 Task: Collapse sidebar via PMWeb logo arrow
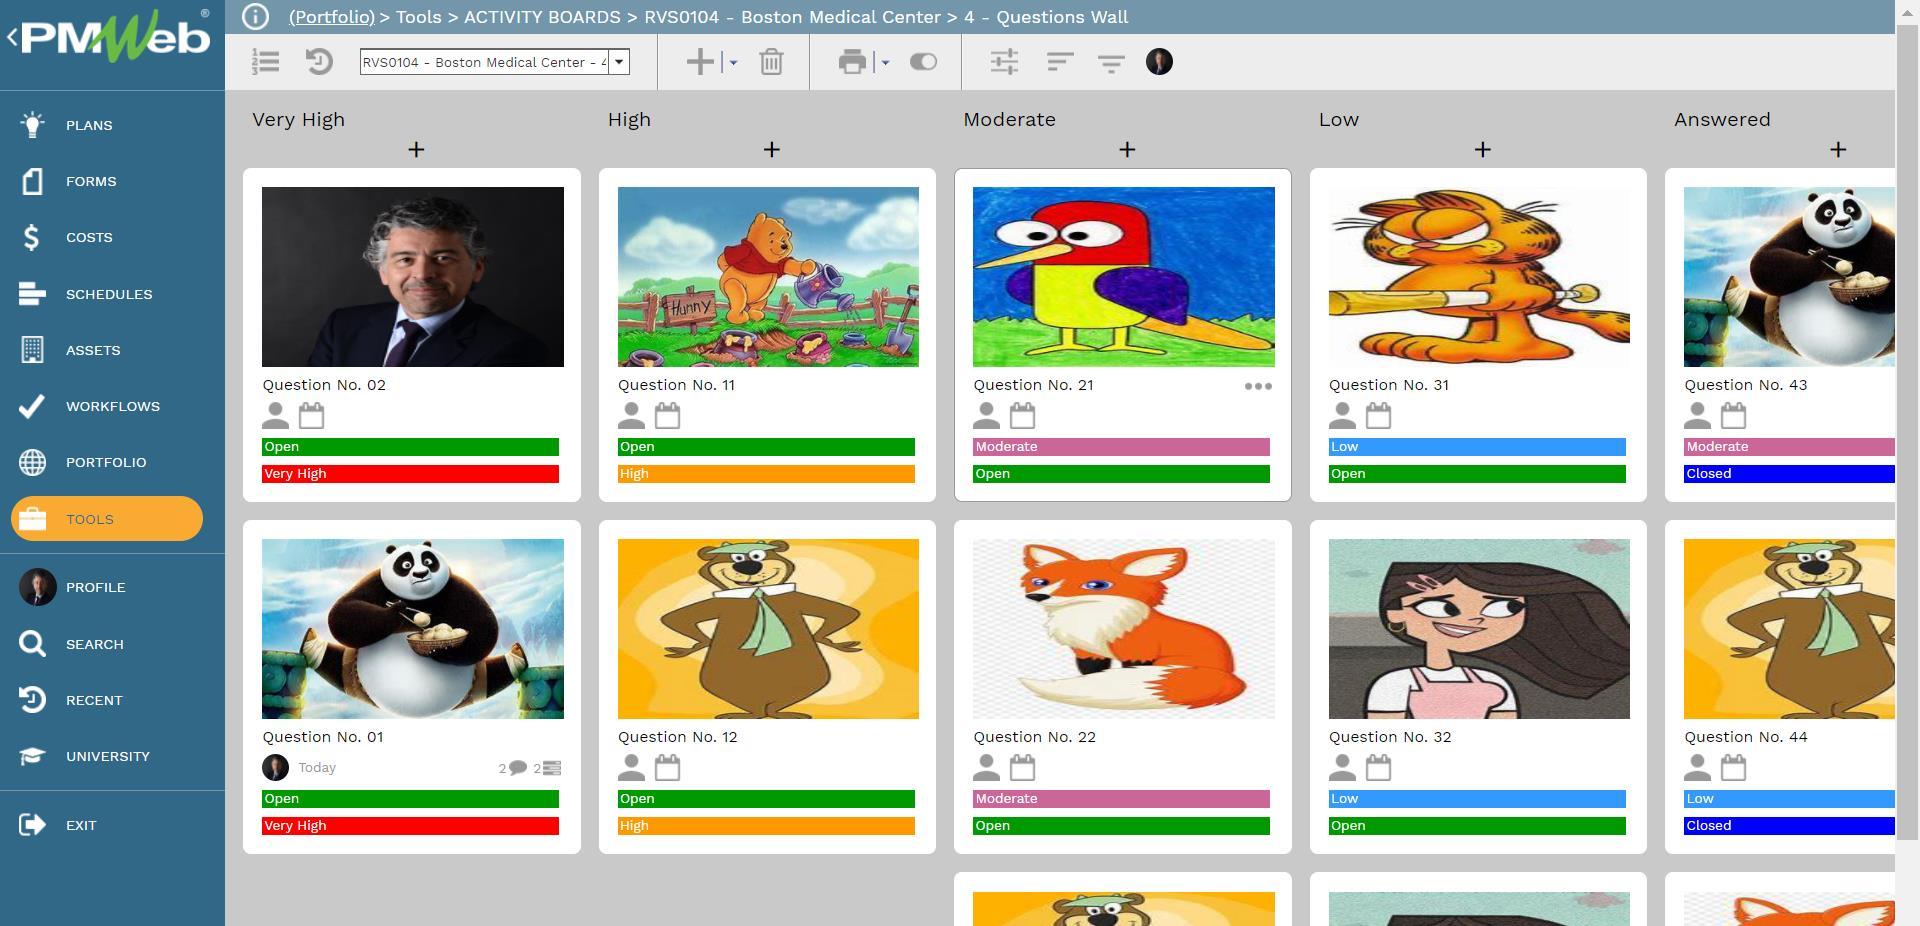(12, 38)
